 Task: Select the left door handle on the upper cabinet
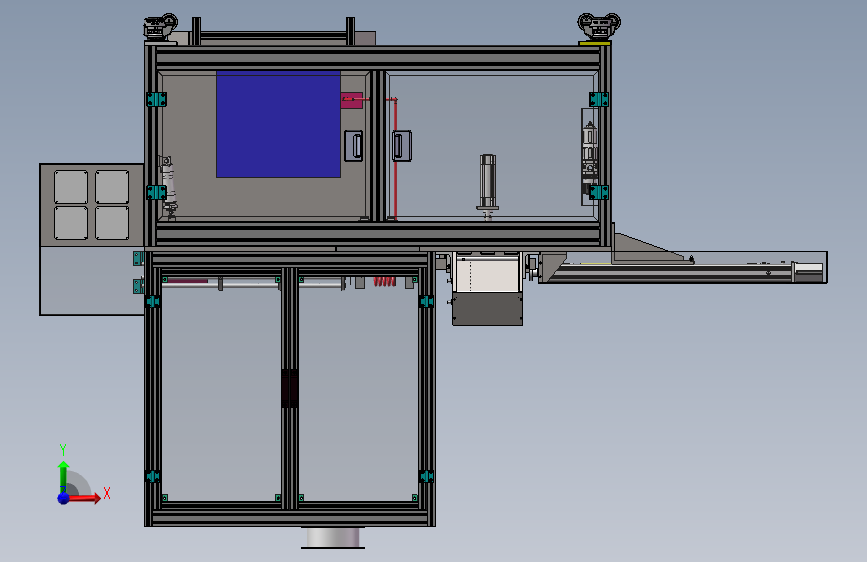[x=354, y=146]
